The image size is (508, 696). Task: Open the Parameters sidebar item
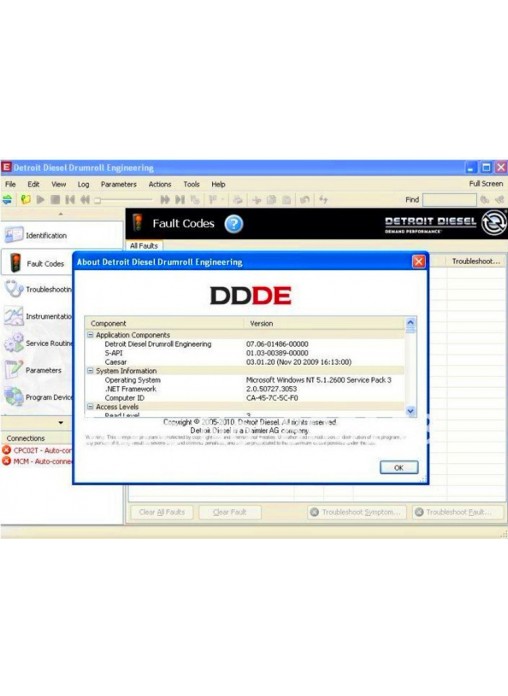pos(34,370)
